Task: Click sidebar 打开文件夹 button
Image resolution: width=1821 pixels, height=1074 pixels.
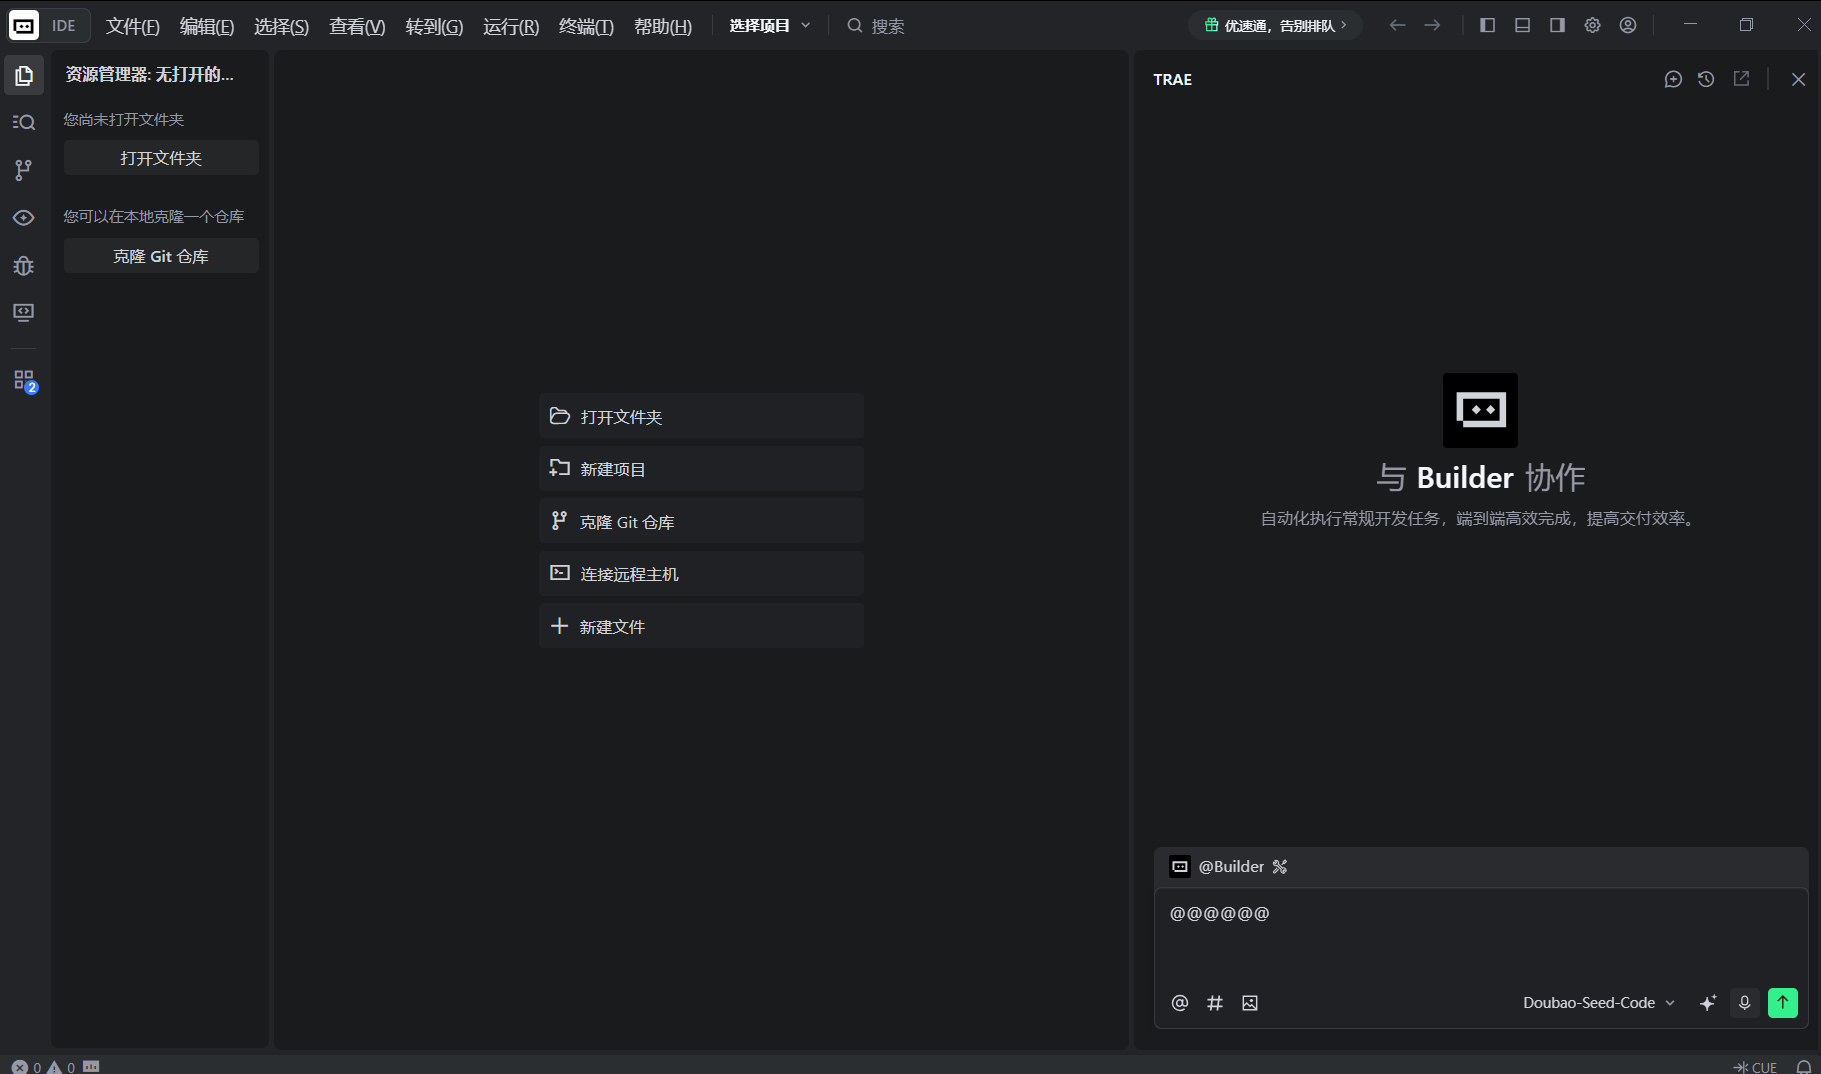Action: click(161, 158)
